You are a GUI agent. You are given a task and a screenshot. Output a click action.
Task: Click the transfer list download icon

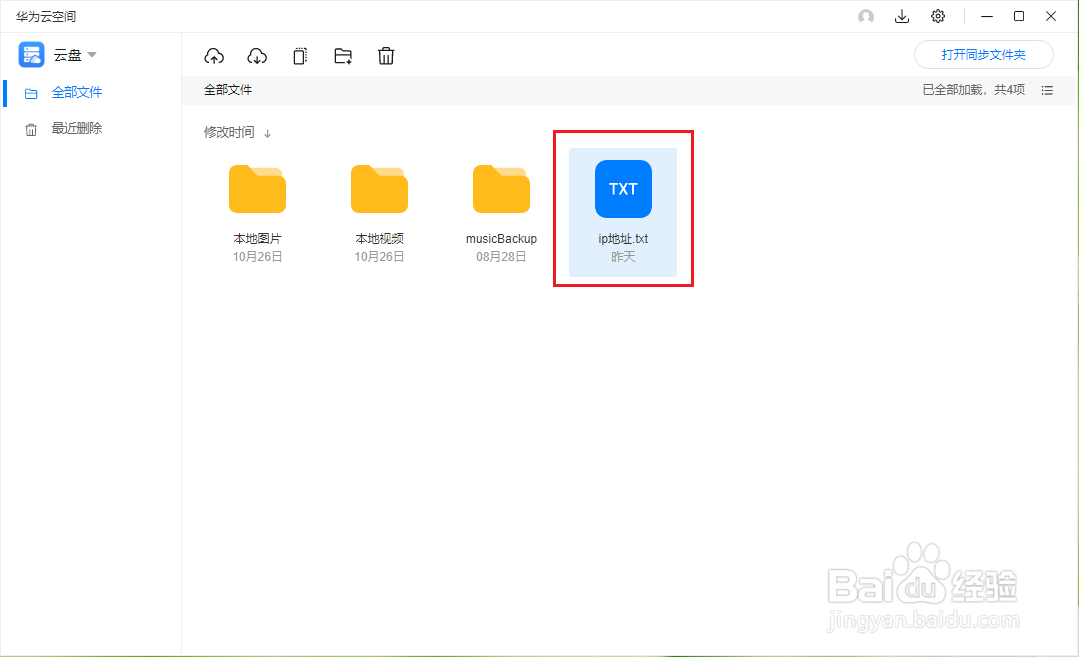pos(901,16)
